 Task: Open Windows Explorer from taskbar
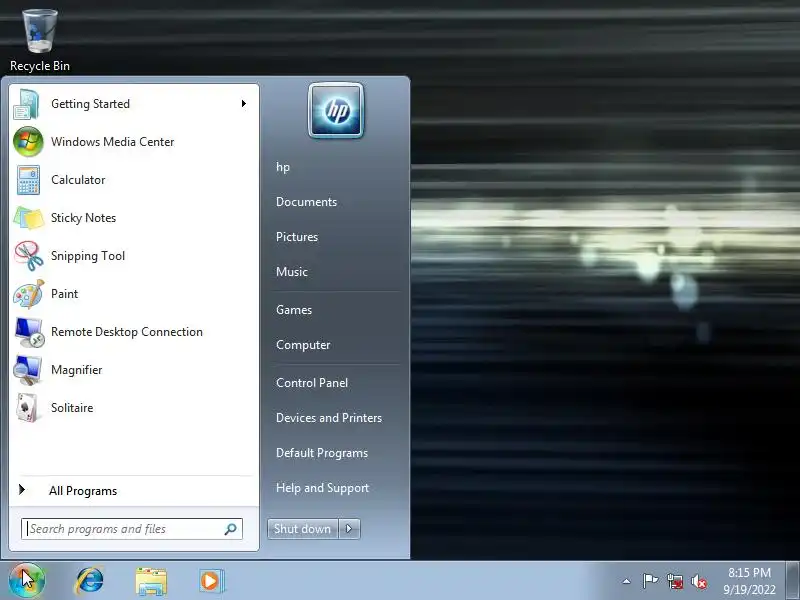tap(151, 581)
